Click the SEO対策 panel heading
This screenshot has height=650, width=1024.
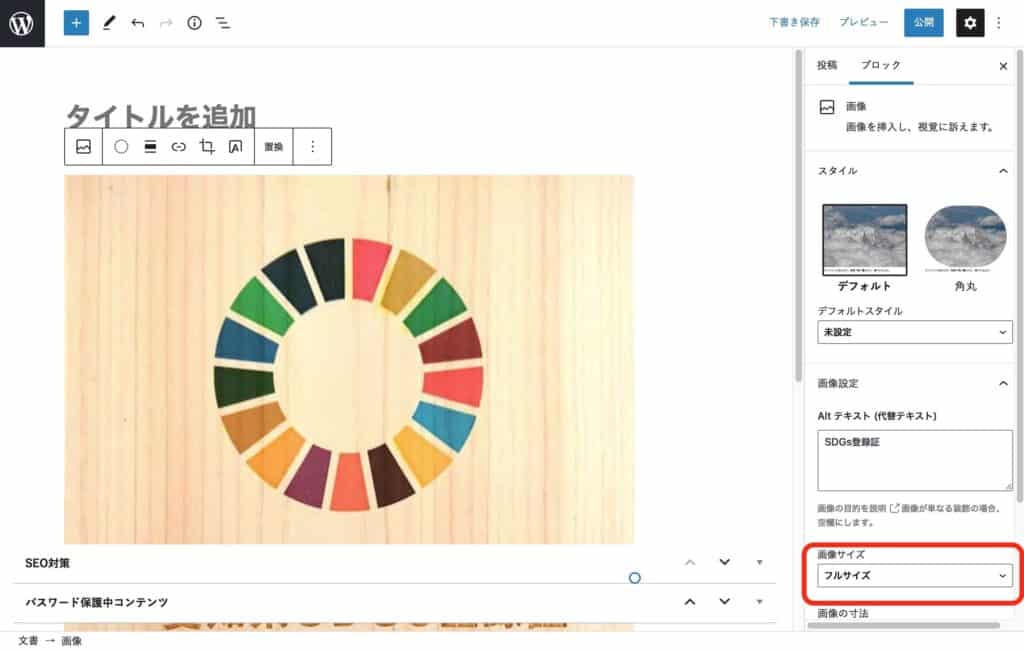point(47,563)
